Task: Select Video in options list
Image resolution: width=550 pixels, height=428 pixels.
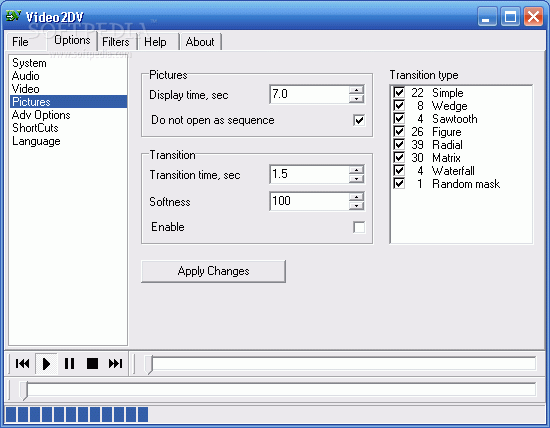Action: coord(68,89)
